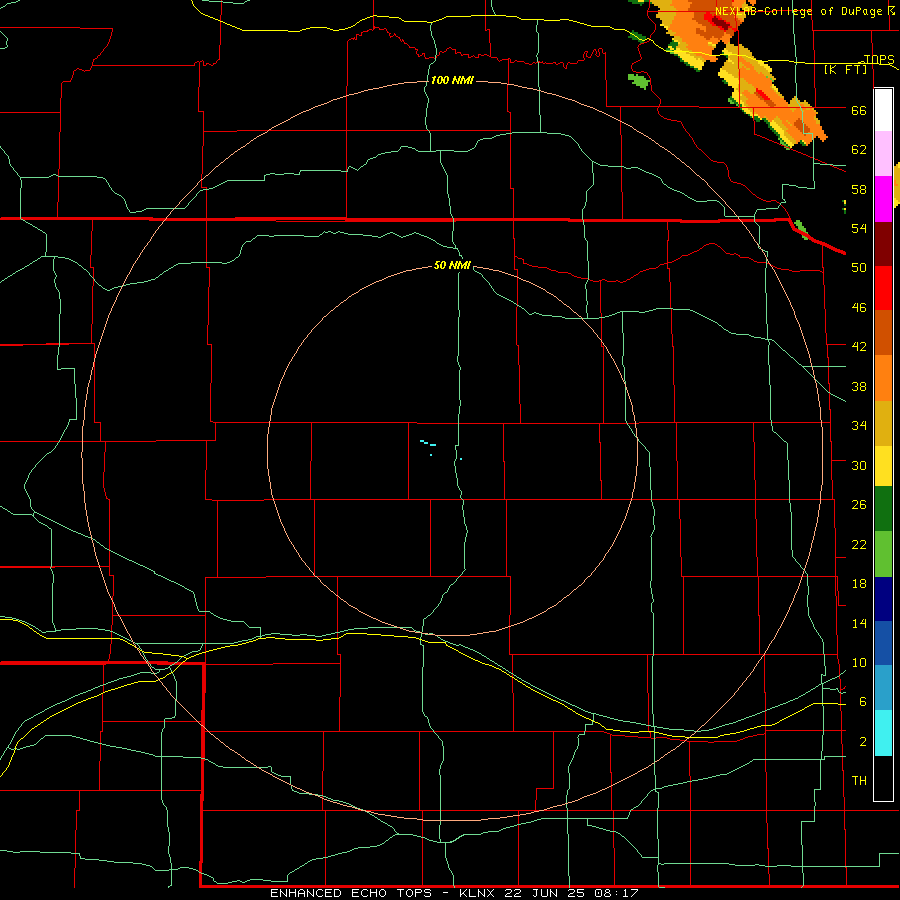Click the black TH threshold color band
The image size is (900, 900).
[883, 778]
